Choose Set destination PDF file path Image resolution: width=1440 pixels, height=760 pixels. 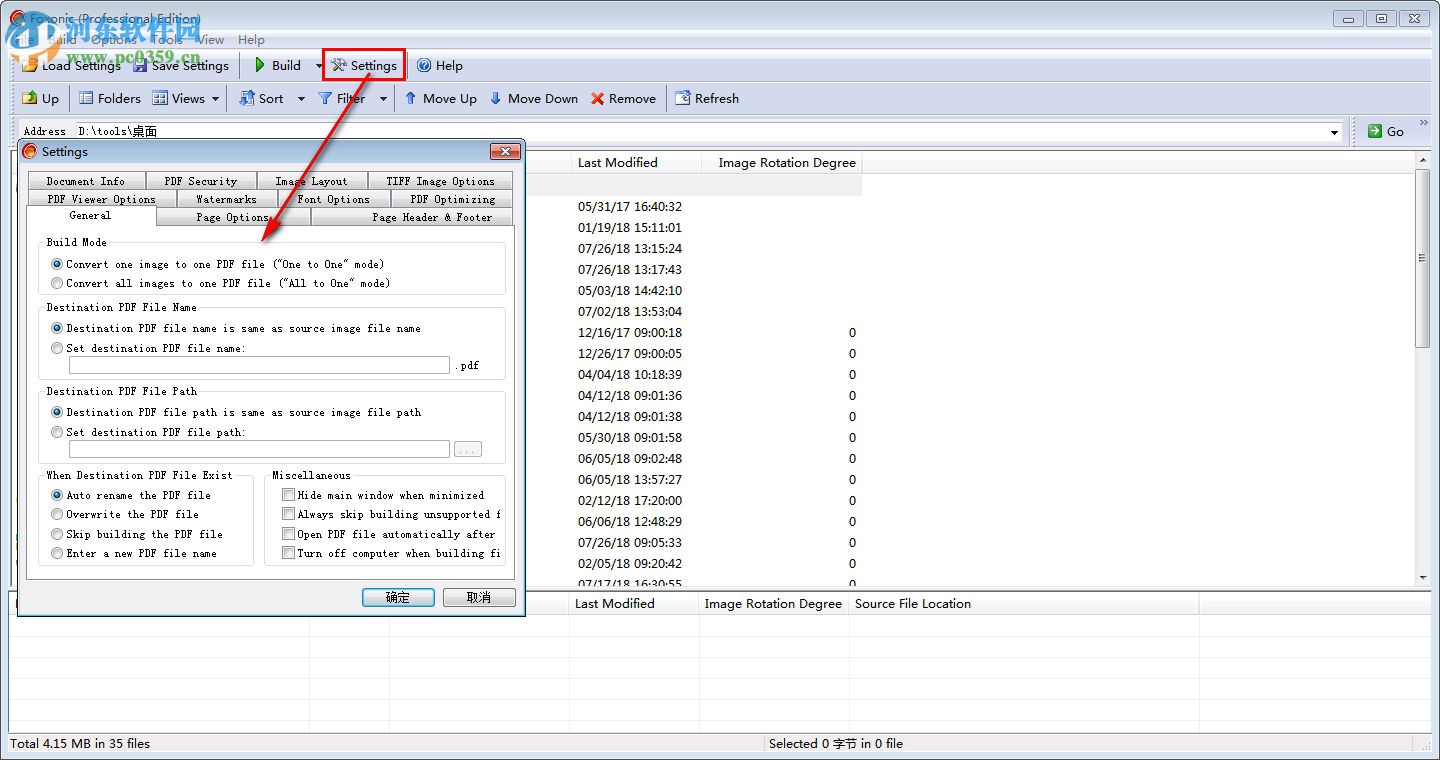pyautogui.click(x=57, y=432)
